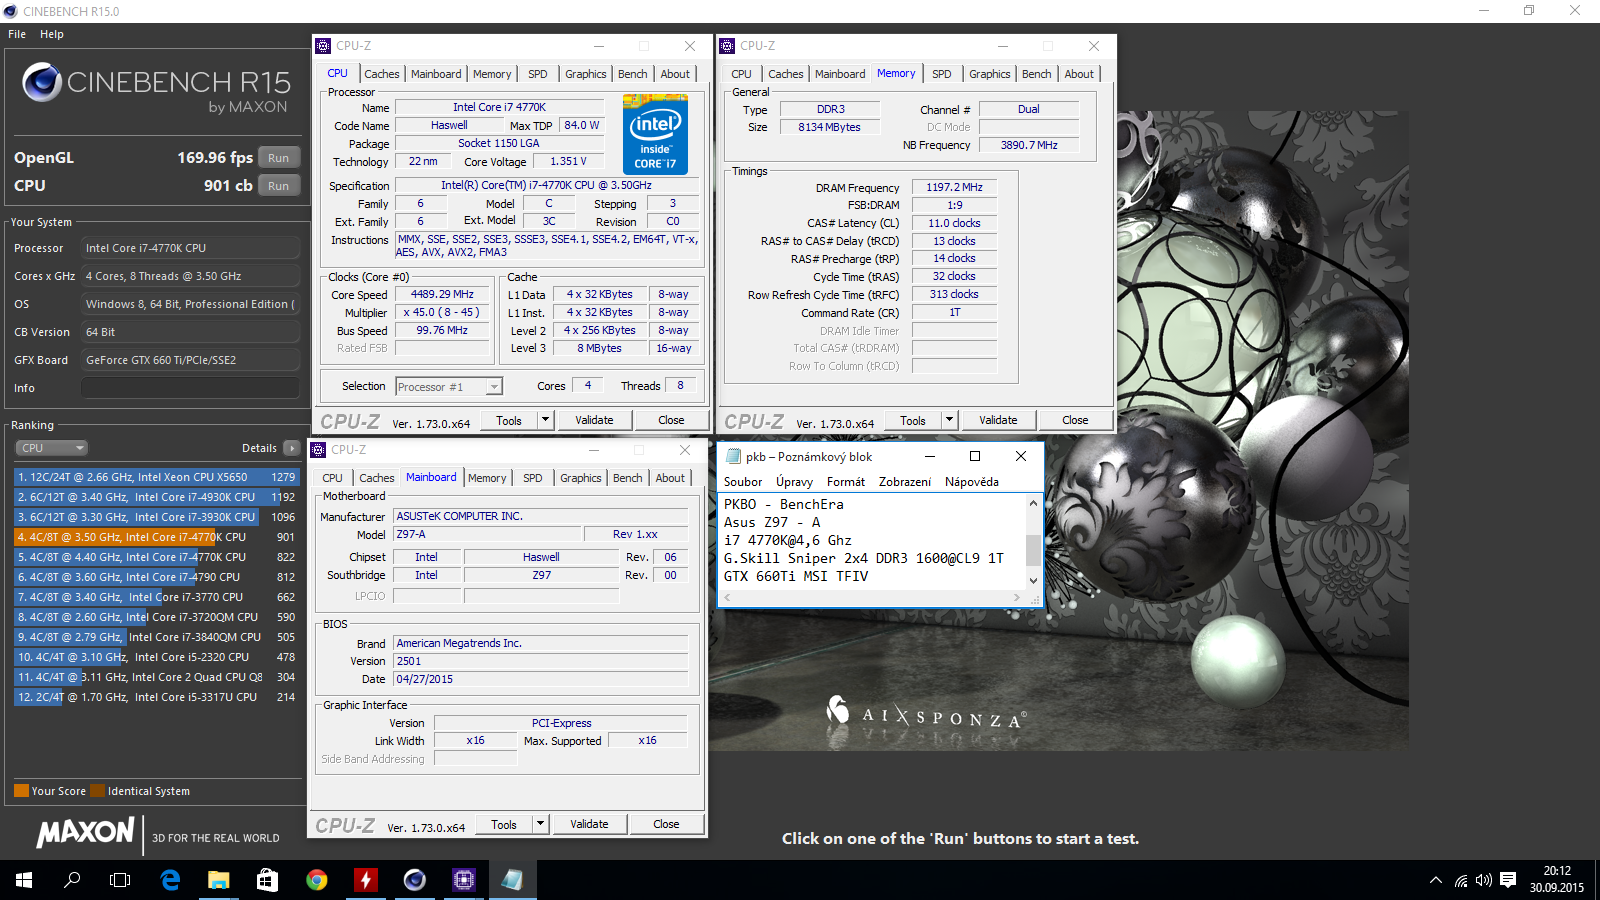Click DRAM Frequency value 1197.2 MHz
The width and height of the screenshot is (1600, 900).
(954, 187)
